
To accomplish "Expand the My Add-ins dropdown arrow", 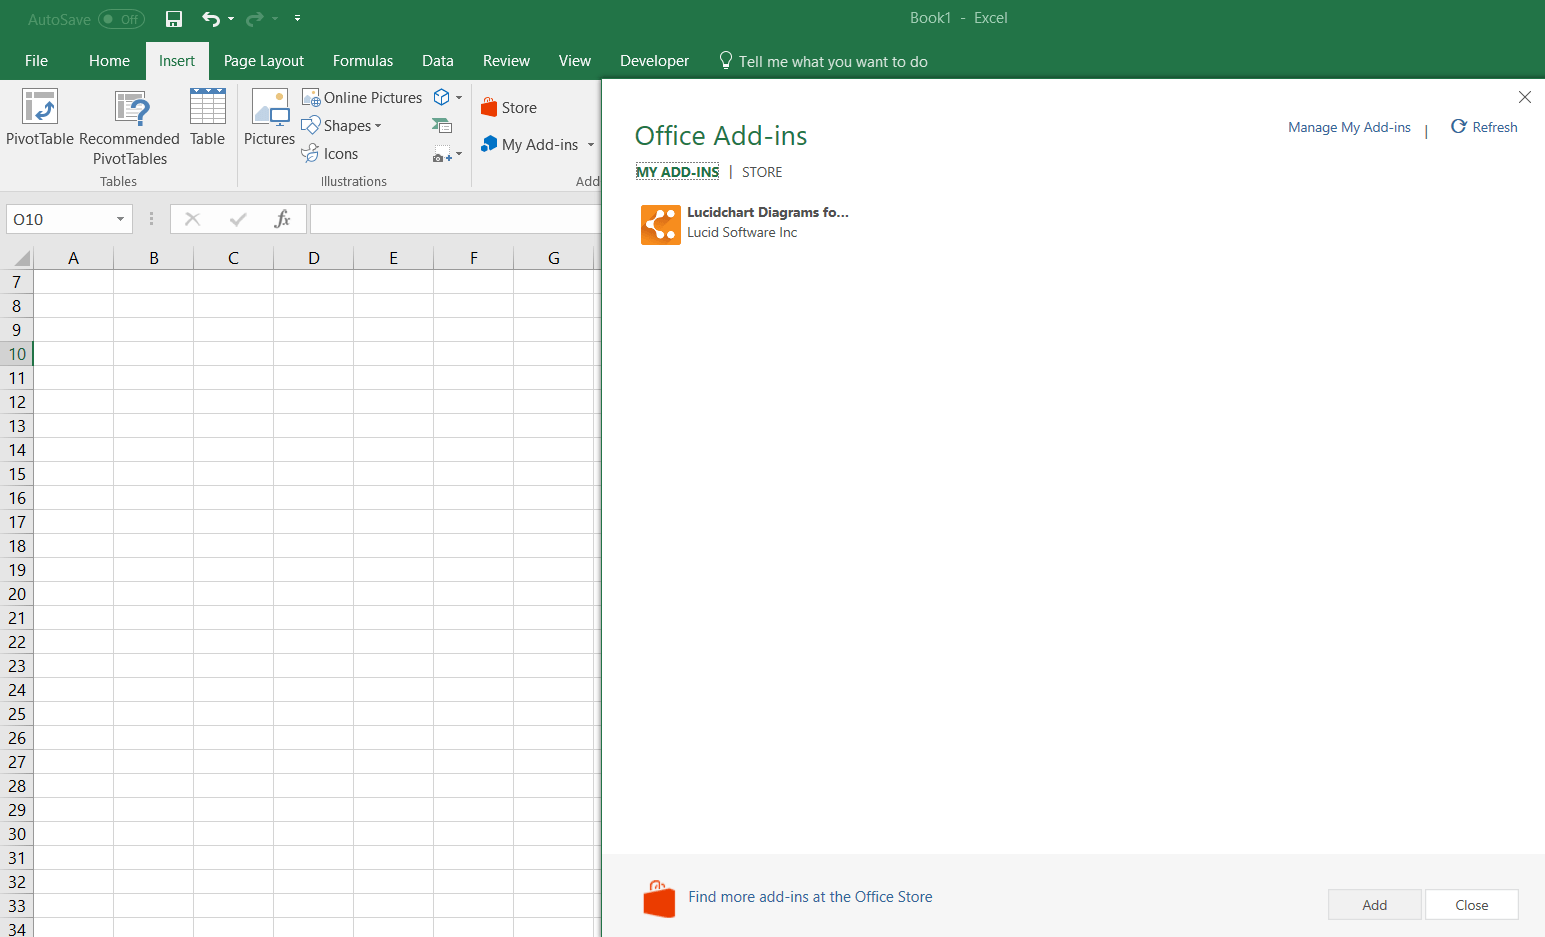I will (592, 144).
